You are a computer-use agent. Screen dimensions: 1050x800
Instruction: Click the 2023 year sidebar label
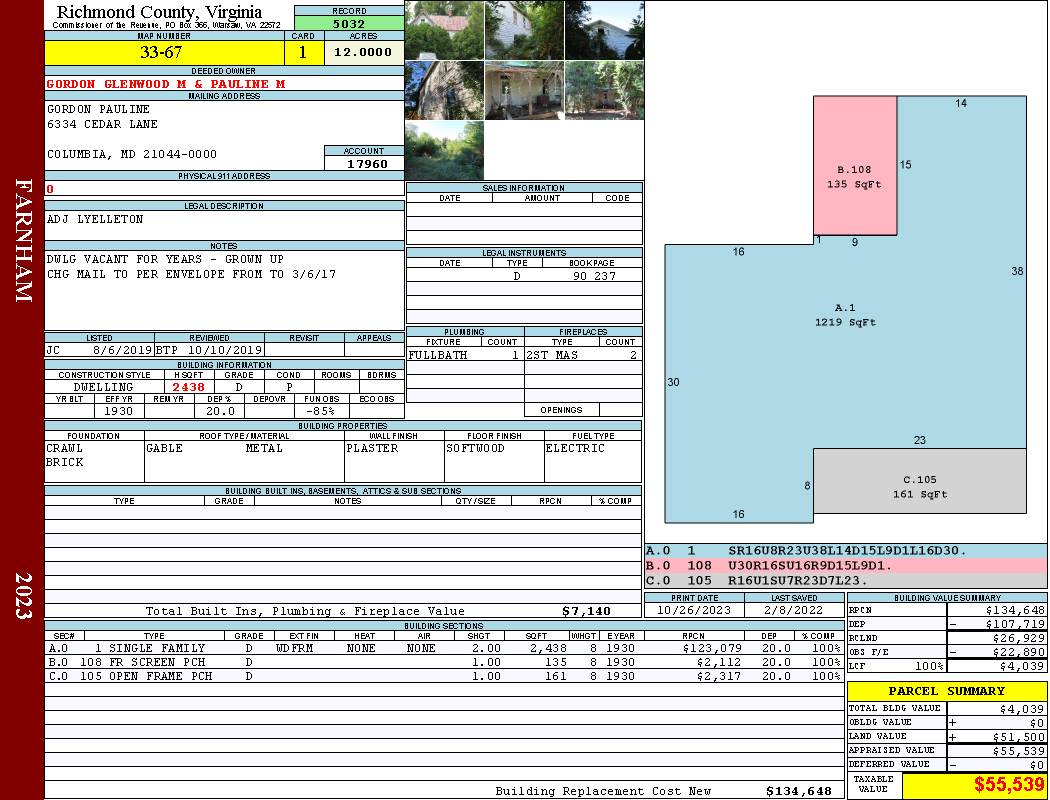point(23,596)
